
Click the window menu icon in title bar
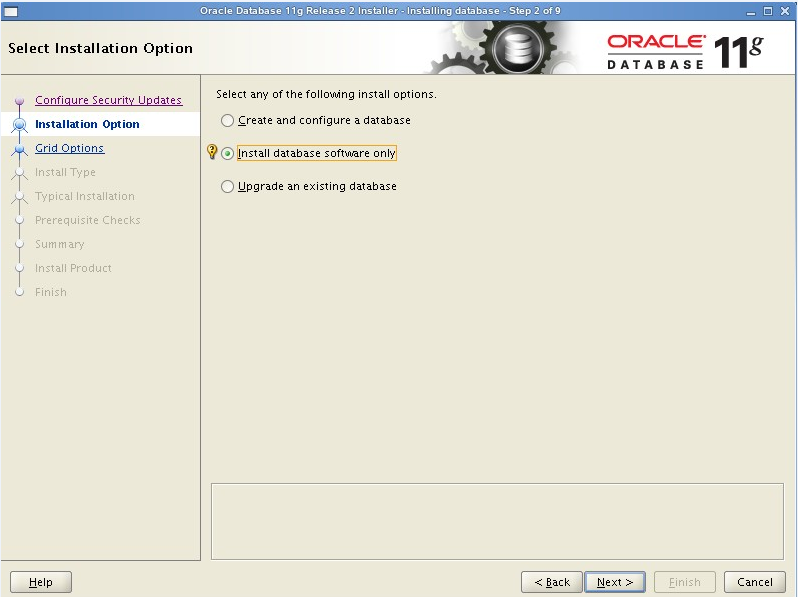pyautogui.click(x=11, y=10)
